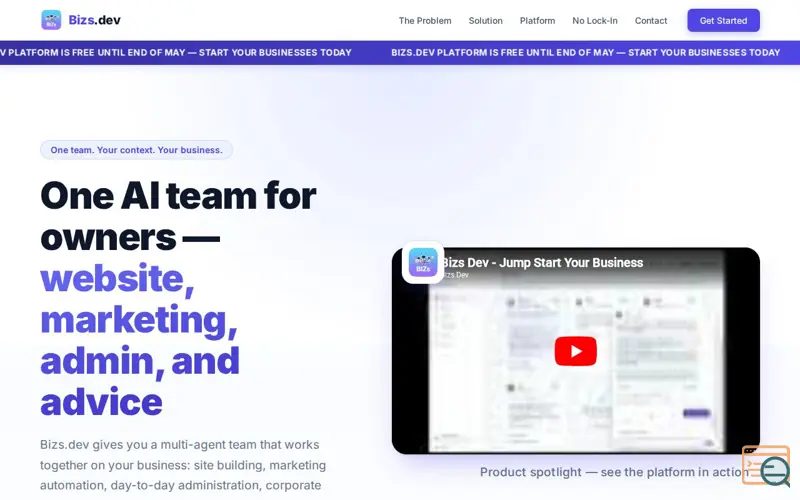Open The Problem nav item
Screen dimensions: 800x500
[x=425, y=21]
